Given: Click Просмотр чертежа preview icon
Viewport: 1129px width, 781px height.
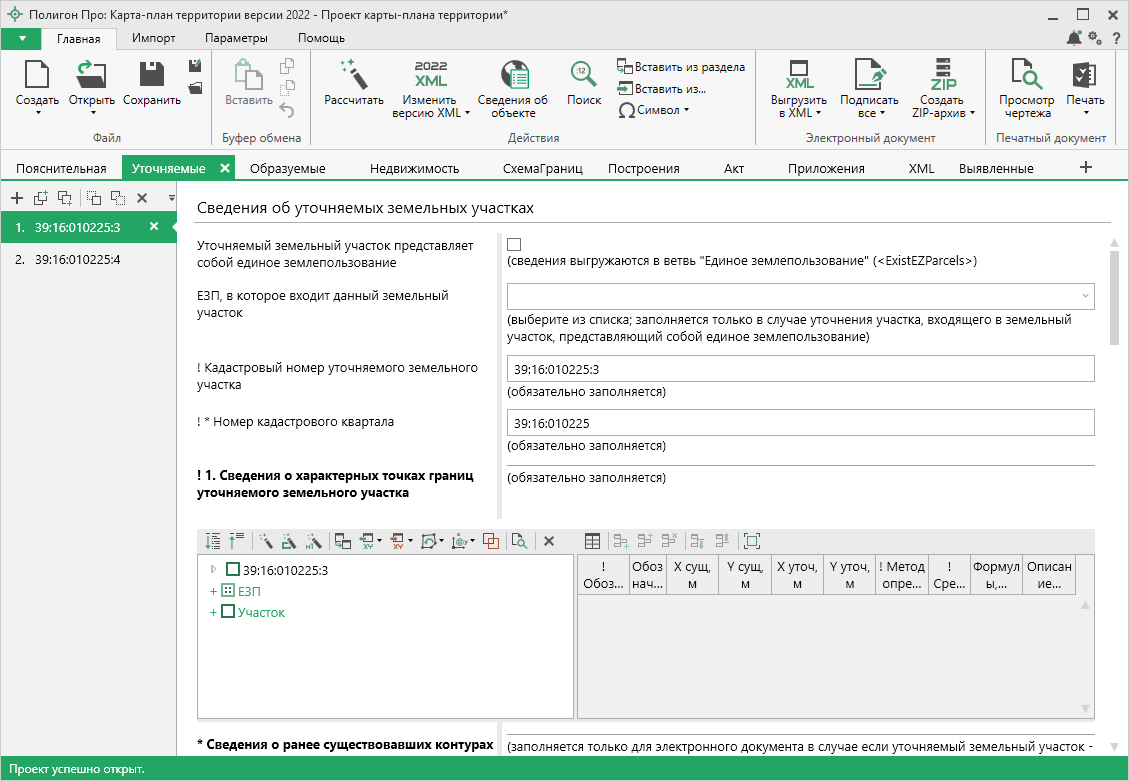Looking at the screenshot, I should pos(1026,75).
